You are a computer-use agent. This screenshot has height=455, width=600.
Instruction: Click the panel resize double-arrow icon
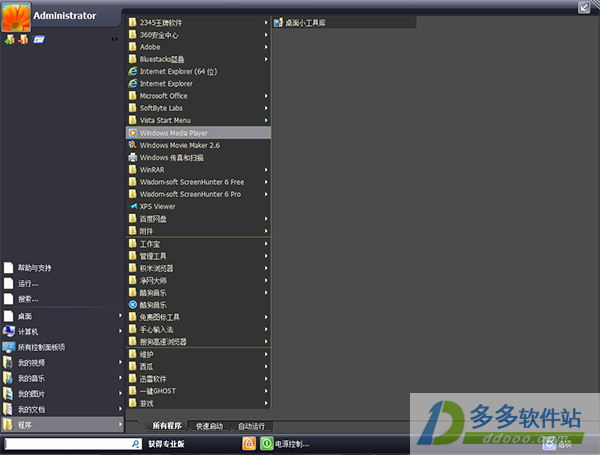[x=114, y=39]
